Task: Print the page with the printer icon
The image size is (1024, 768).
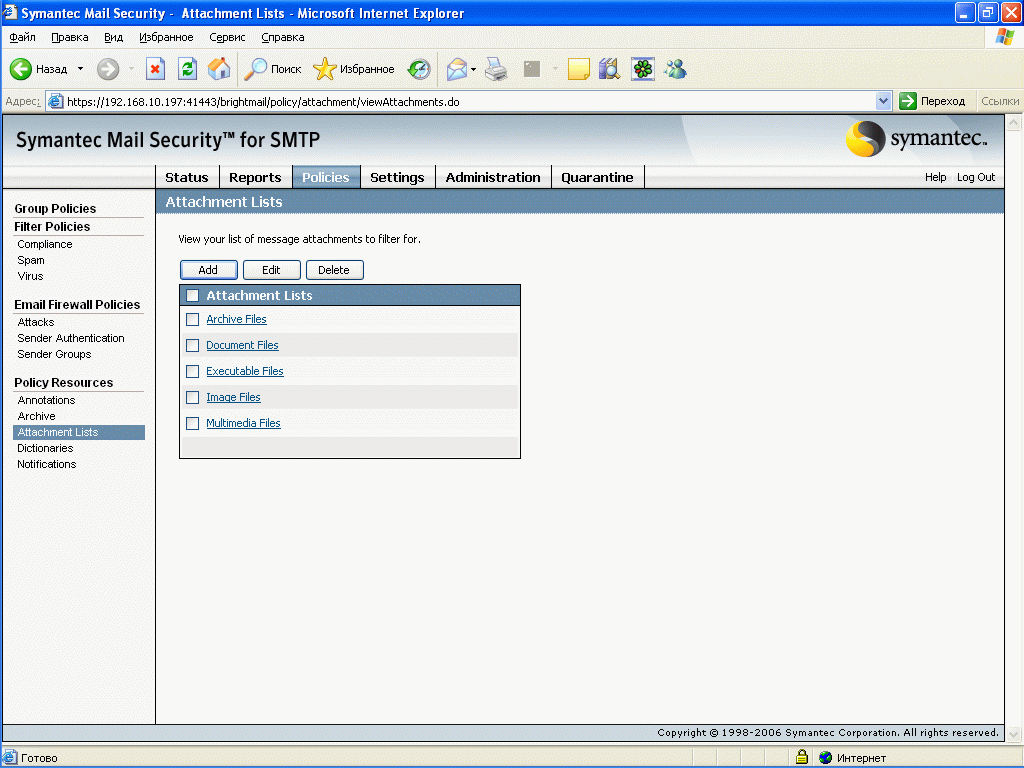Action: pyautogui.click(x=496, y=69)
